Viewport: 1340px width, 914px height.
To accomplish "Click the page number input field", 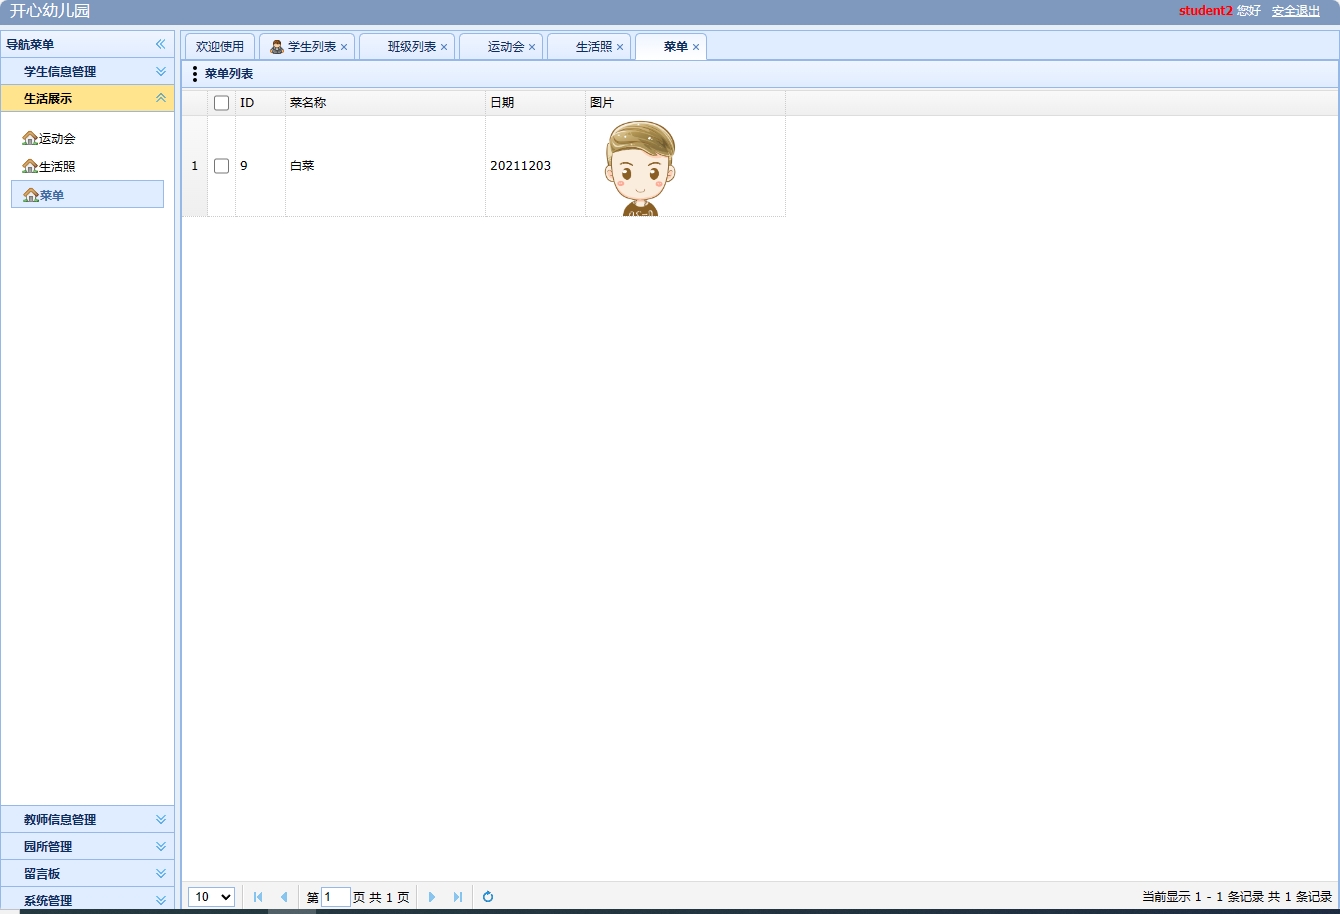I will coord(336,897).
